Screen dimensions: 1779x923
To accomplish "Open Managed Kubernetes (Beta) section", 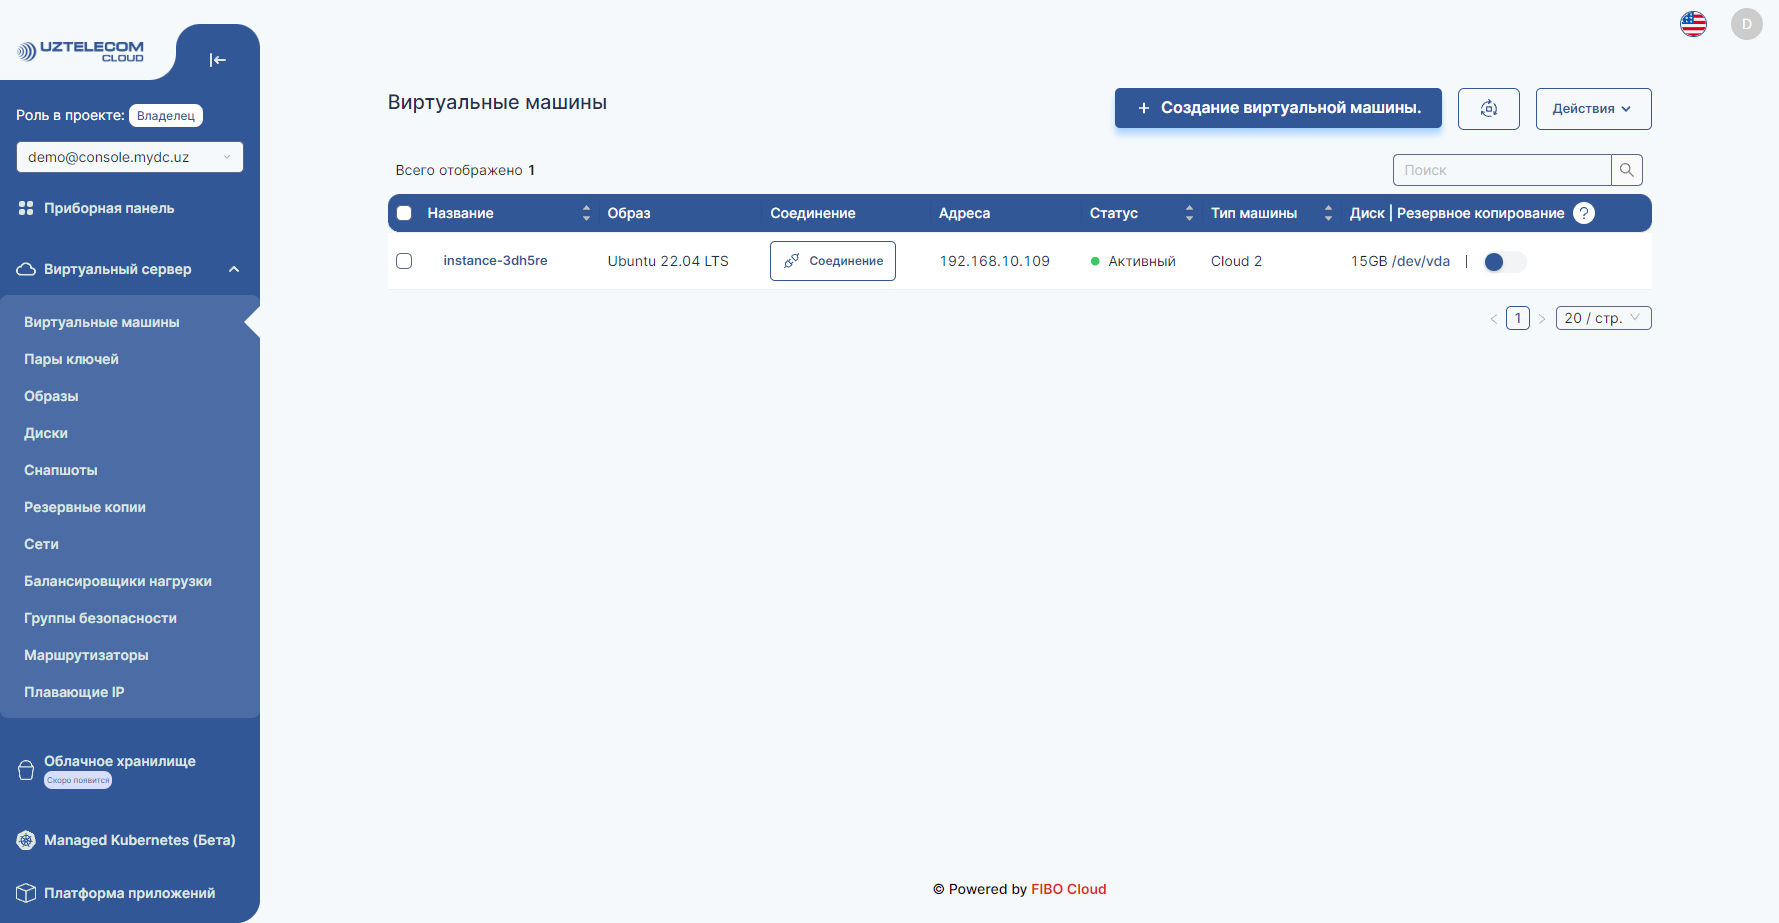I will [139, 840].
